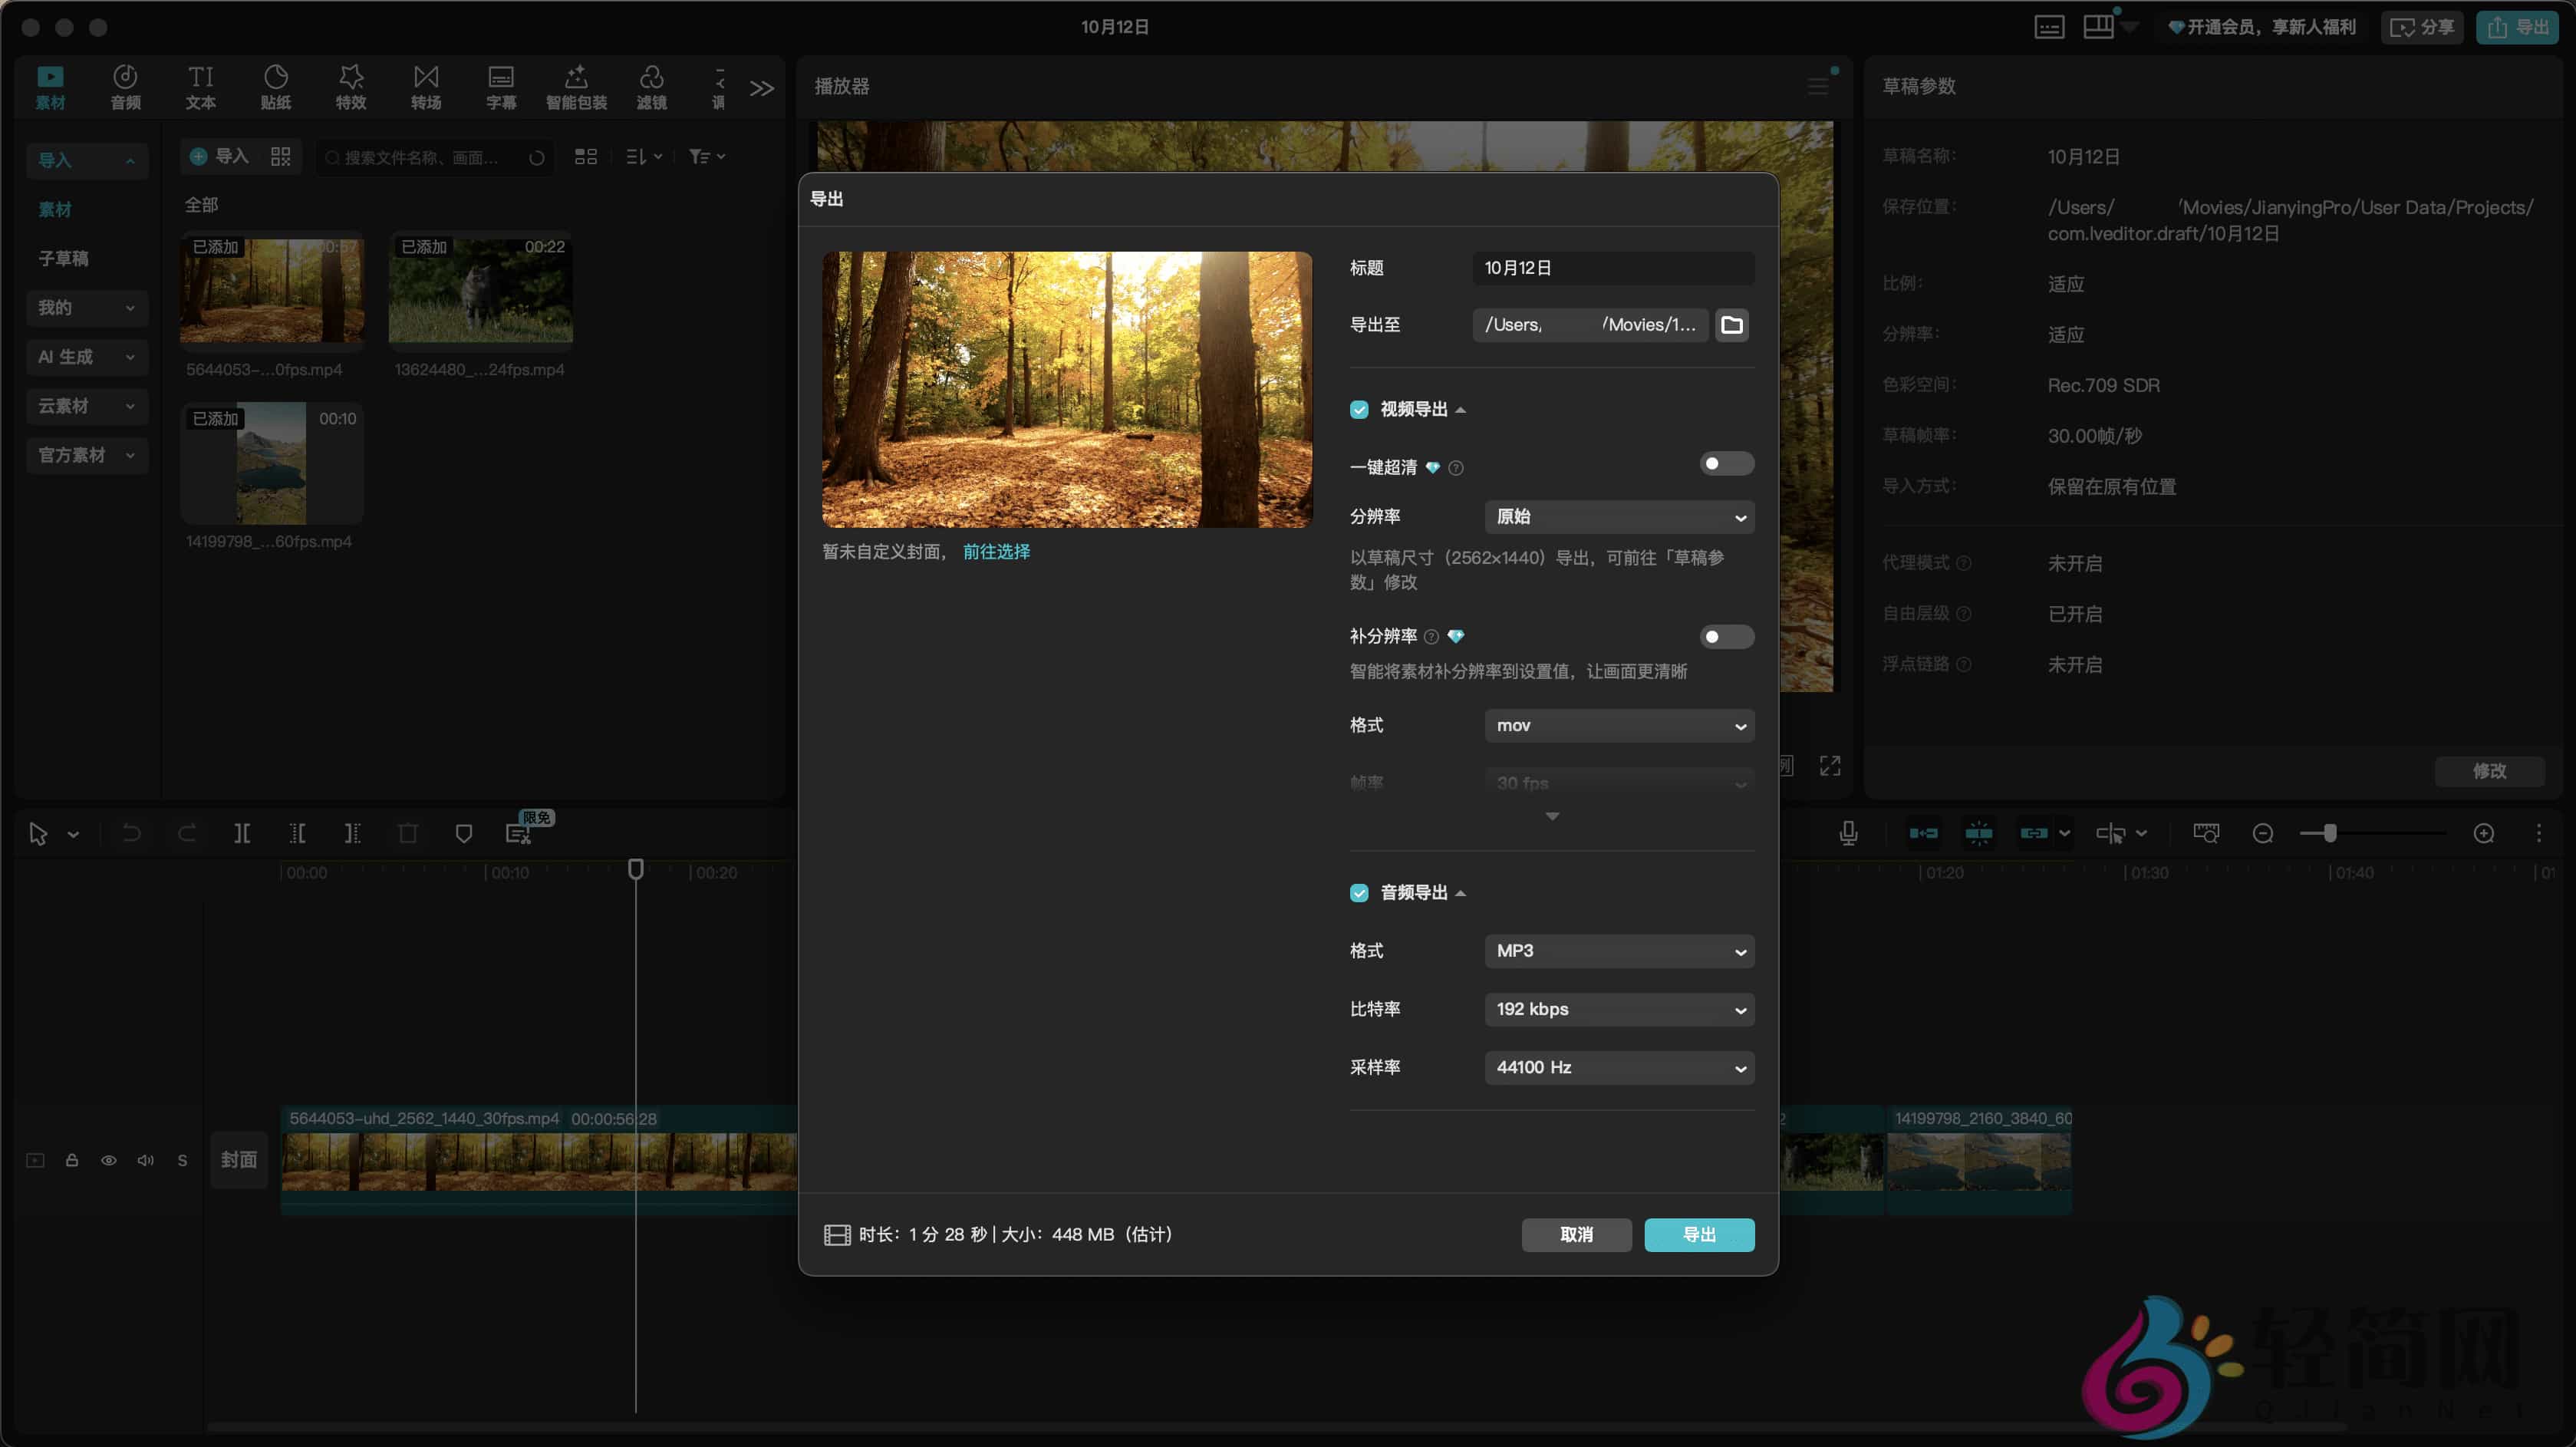Click the timeline zoom-out minus icon
The image size is (2576, 1447).
click(x=2263, y=833)
